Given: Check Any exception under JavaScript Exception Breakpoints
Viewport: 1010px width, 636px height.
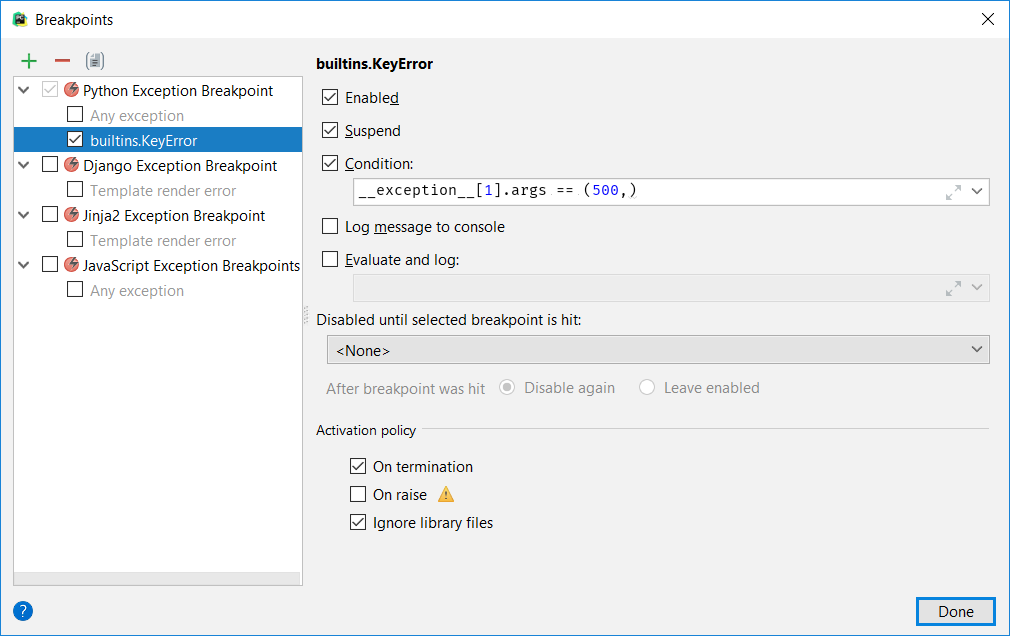Looking at the screenshot, I should coord(75,289).
